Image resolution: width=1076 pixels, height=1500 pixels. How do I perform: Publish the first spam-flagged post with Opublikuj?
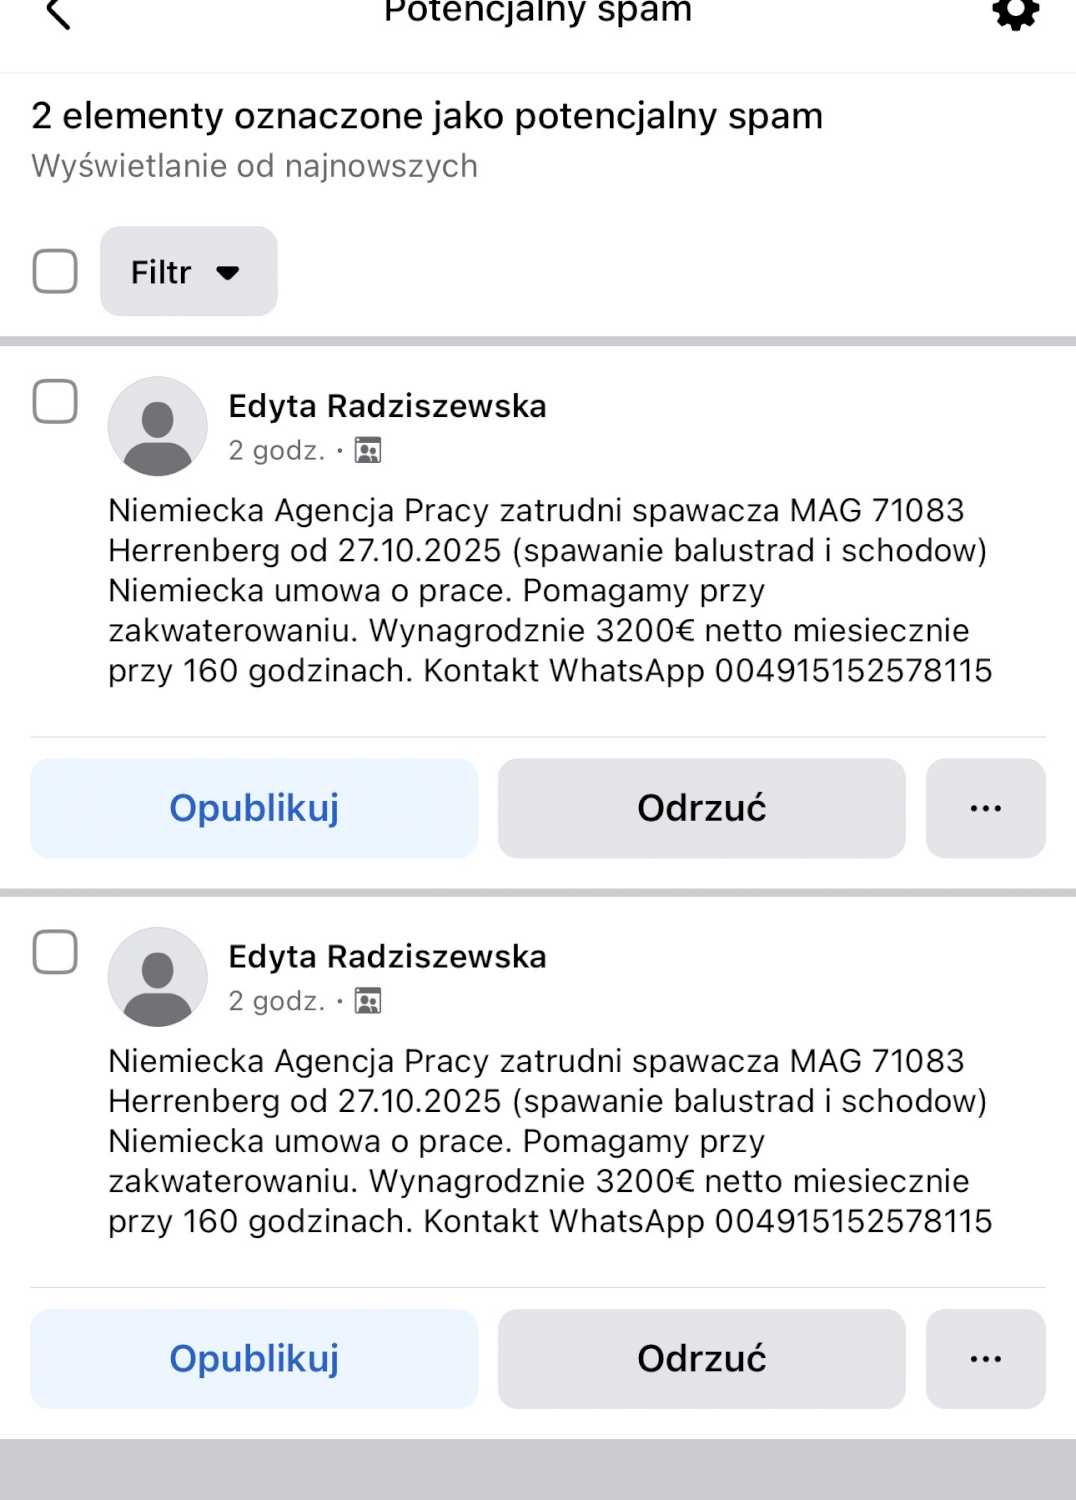[x=254, y=808]
